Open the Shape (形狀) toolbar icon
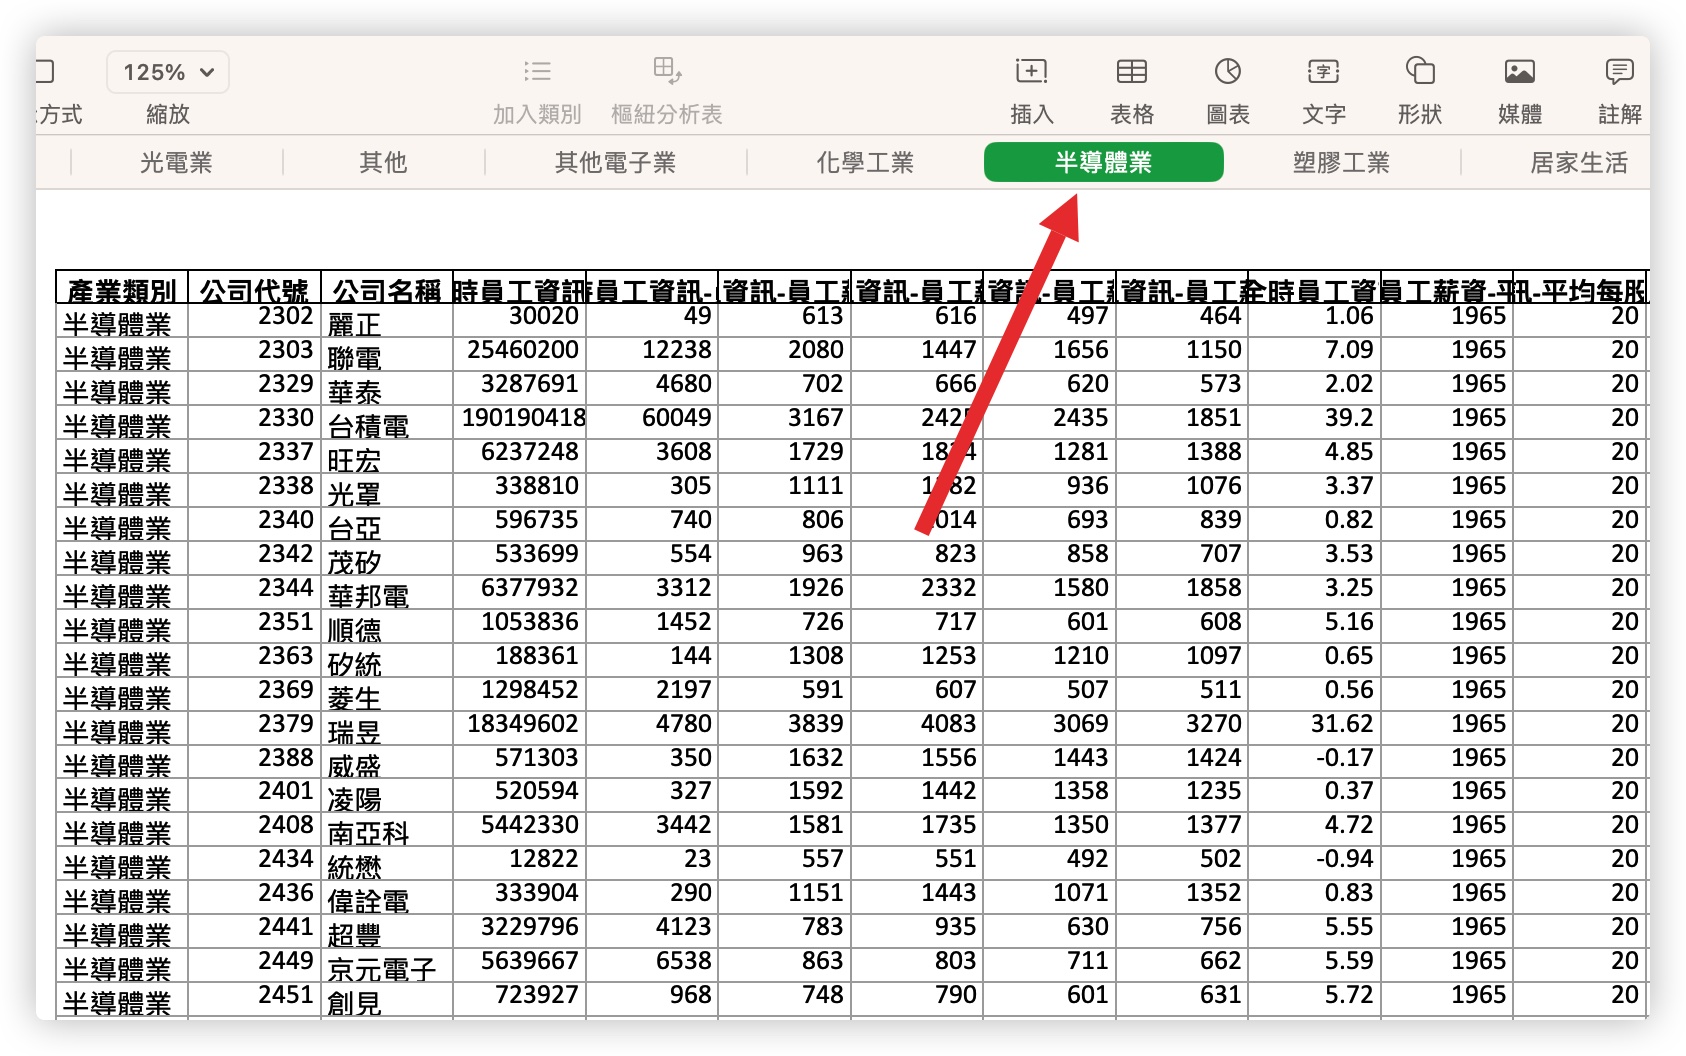 tap(1420, 71)
